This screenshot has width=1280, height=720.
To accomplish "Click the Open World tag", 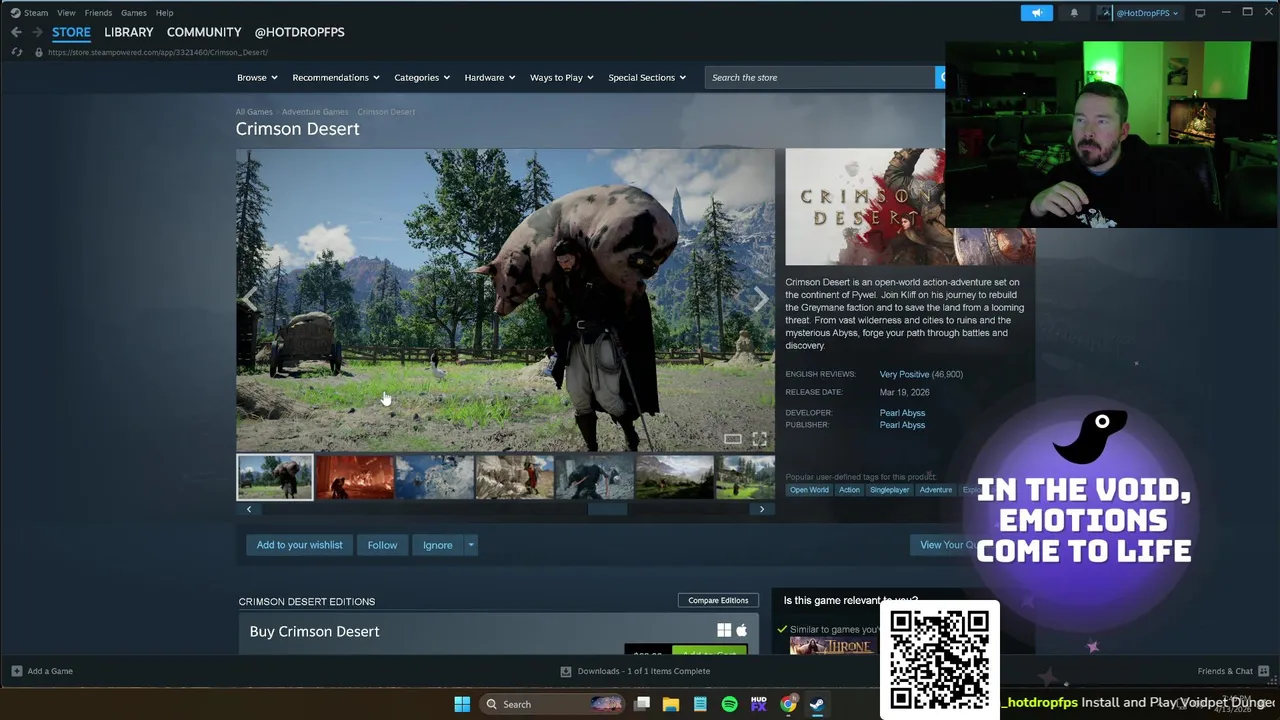I will click(x=809, y=490).
